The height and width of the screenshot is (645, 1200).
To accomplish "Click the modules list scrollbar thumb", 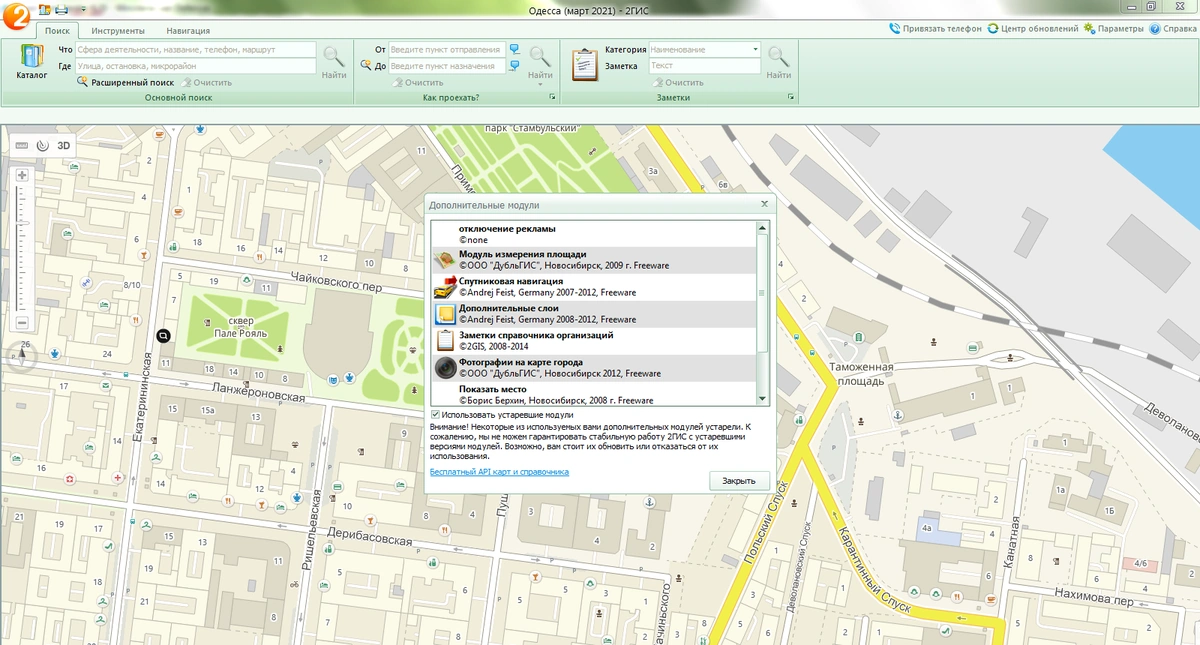I will click(763, 291).
